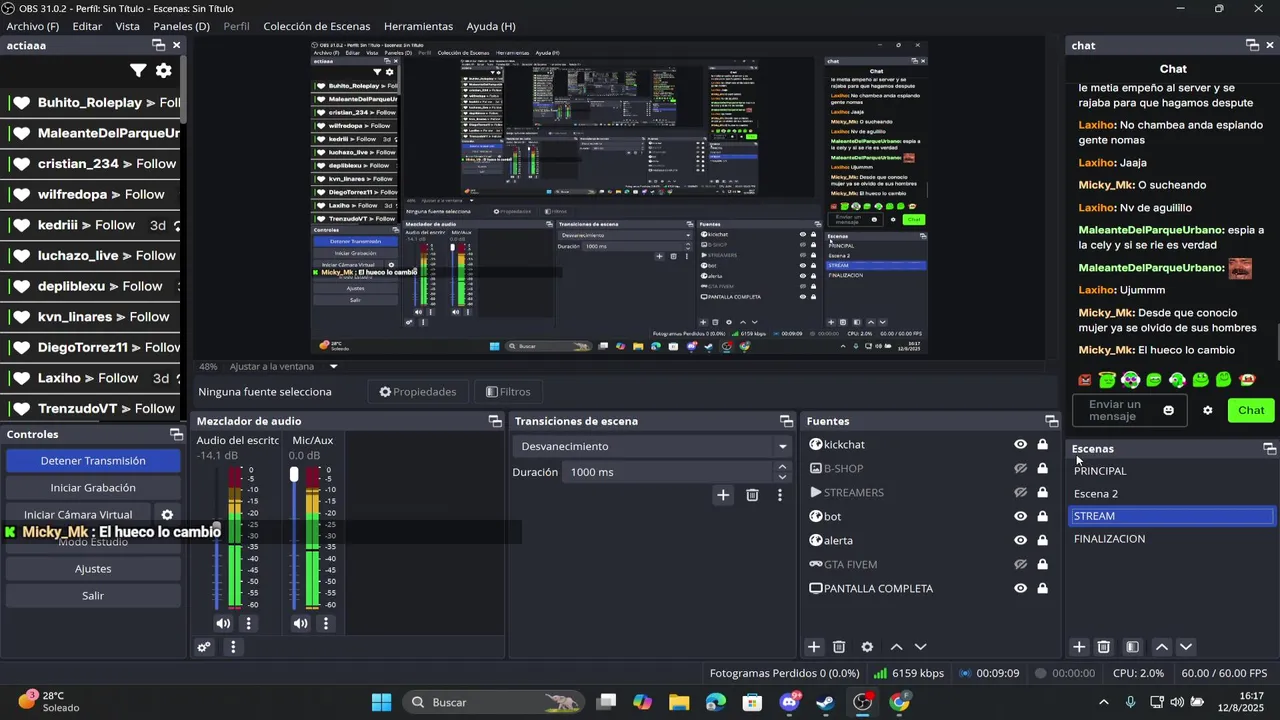Mute Mic/Aux speaker icon
The image size is (1280, 720).
[301, 623]
